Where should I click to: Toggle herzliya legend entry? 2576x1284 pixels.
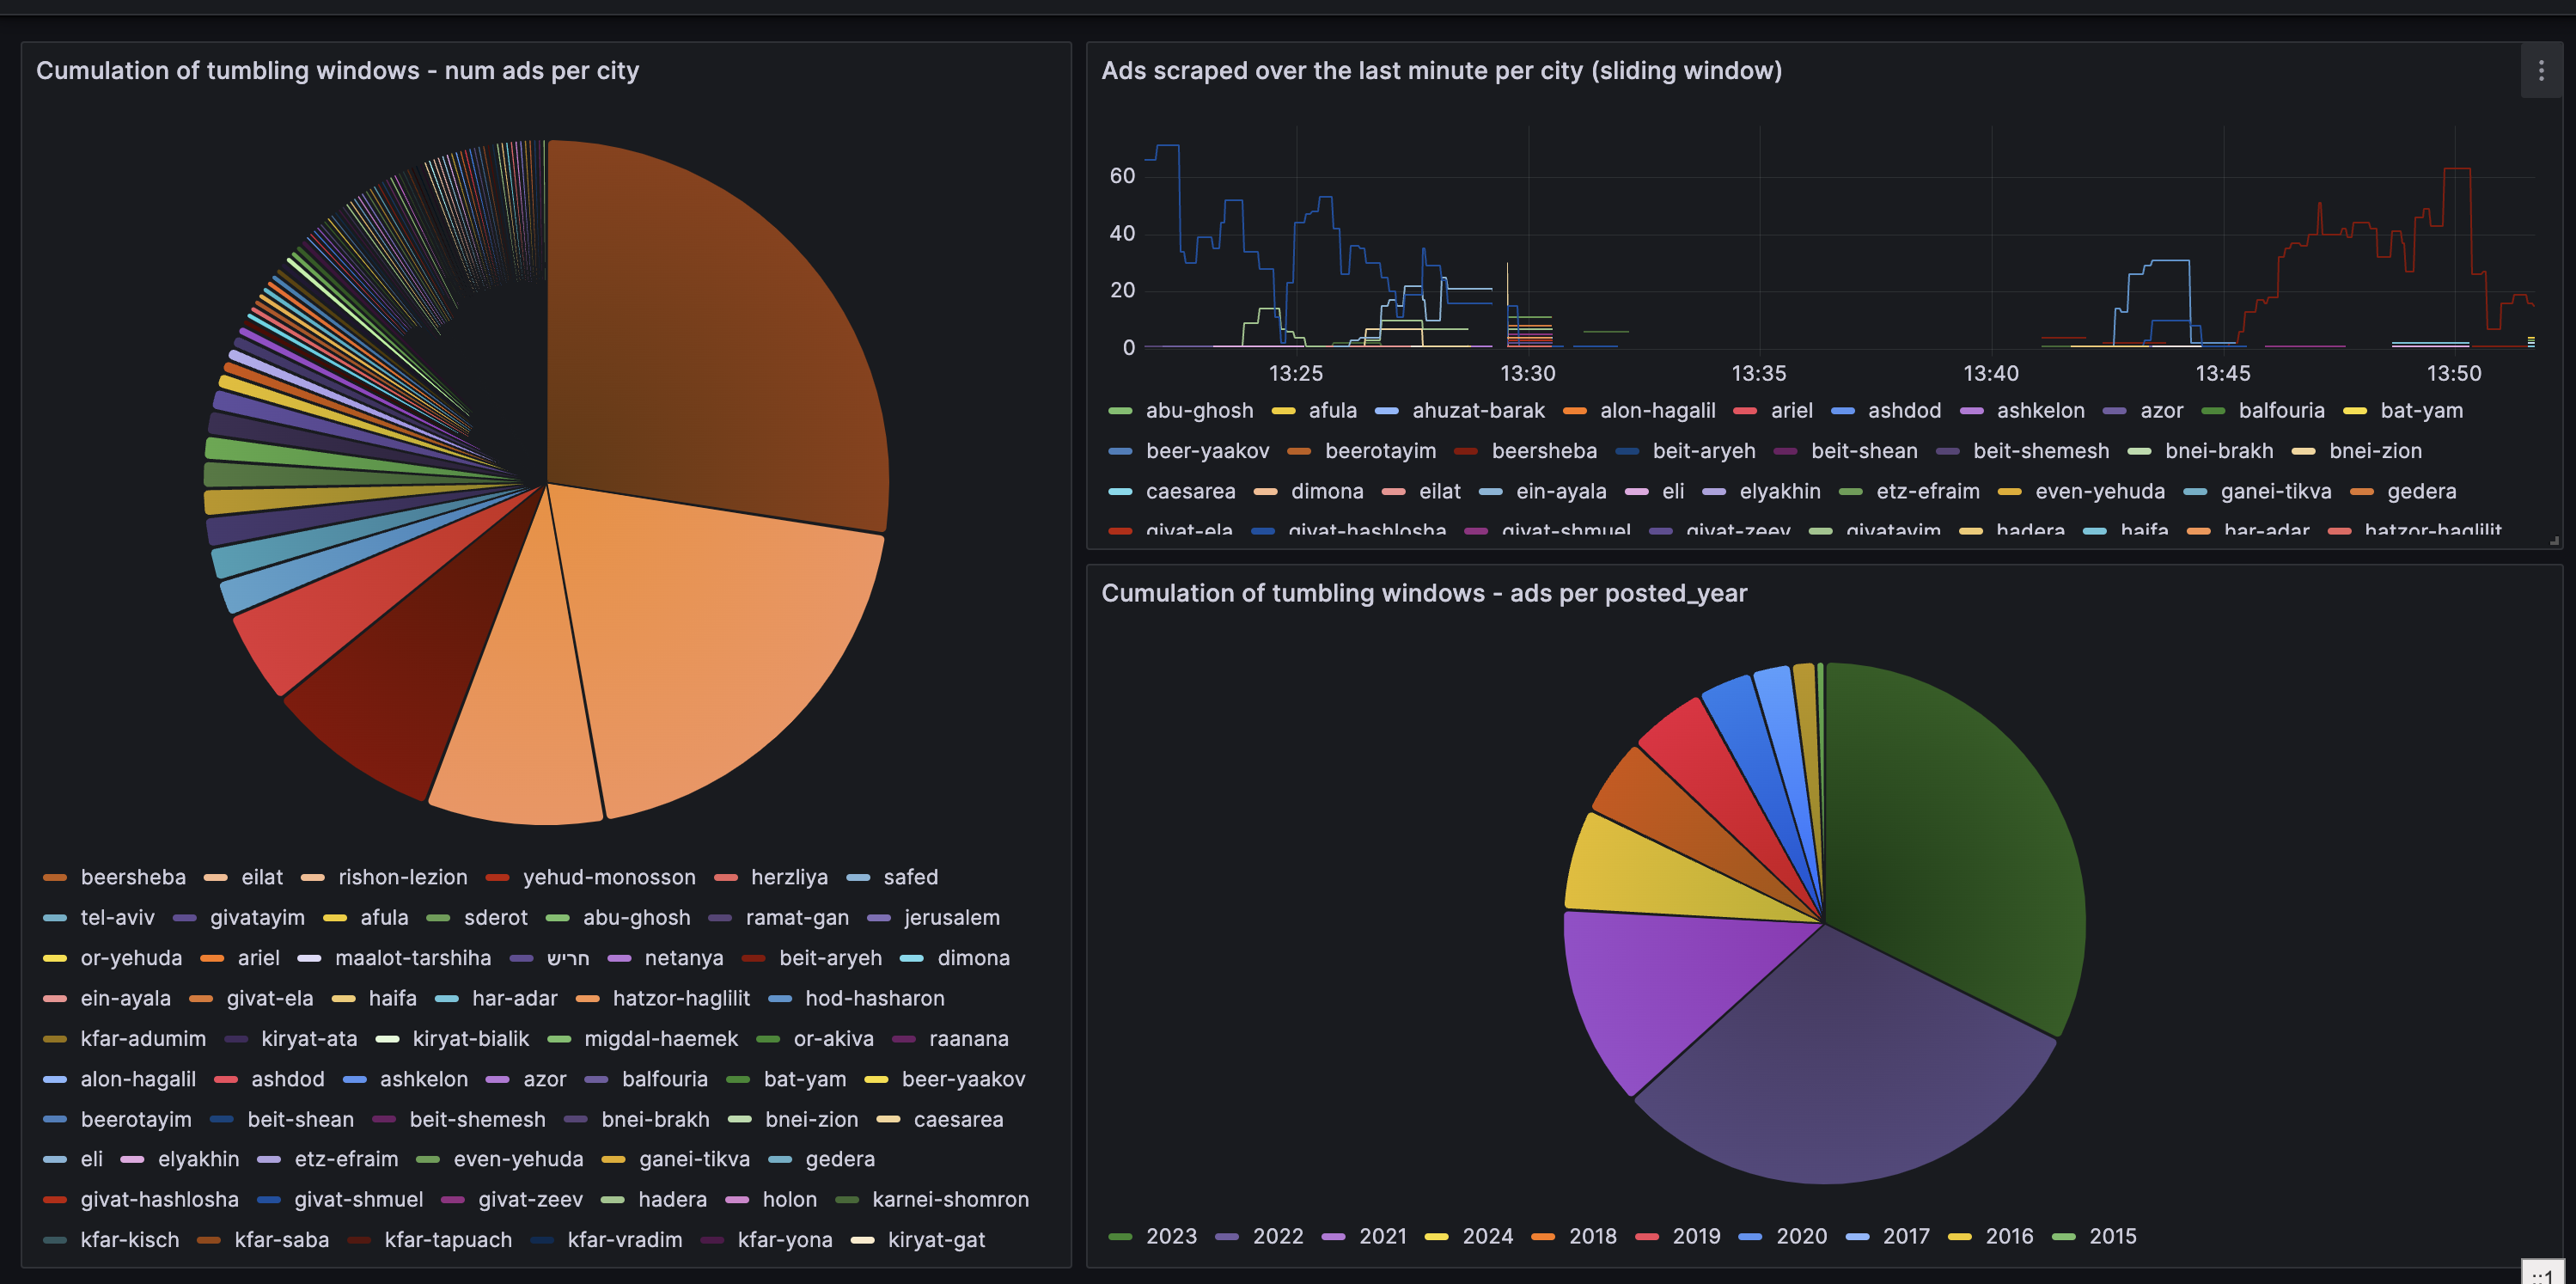pos(789,877)
